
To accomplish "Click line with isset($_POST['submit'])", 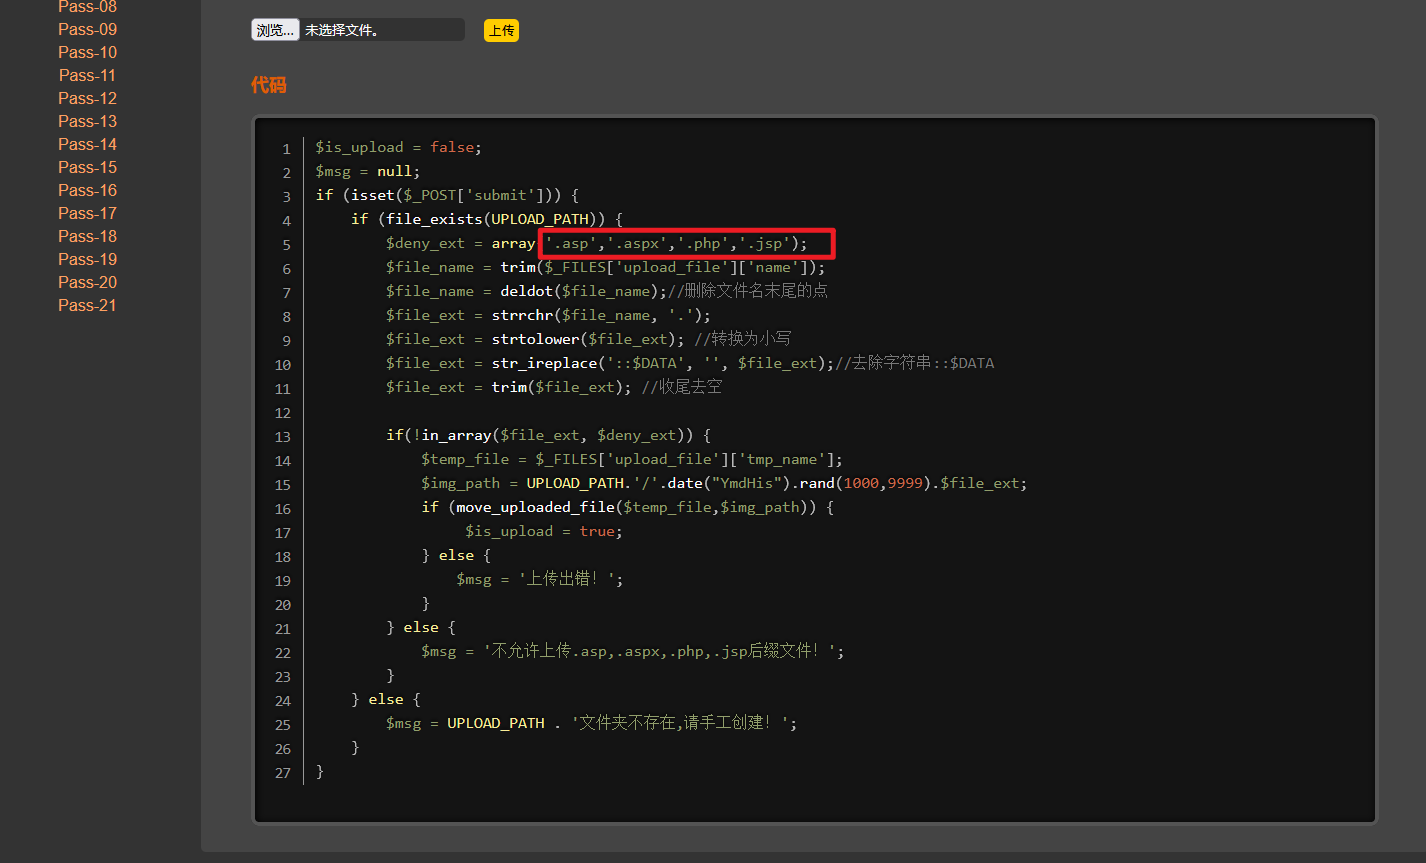I will tap(447, 195).
